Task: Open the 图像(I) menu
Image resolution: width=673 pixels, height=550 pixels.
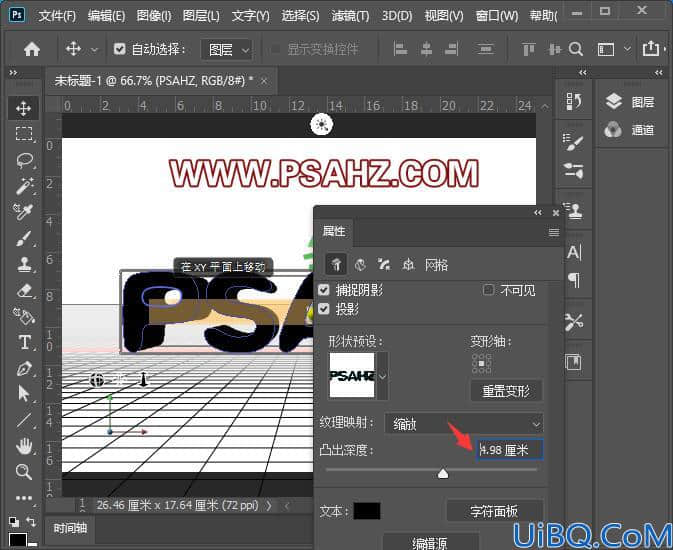Action: tap(154, 16)
